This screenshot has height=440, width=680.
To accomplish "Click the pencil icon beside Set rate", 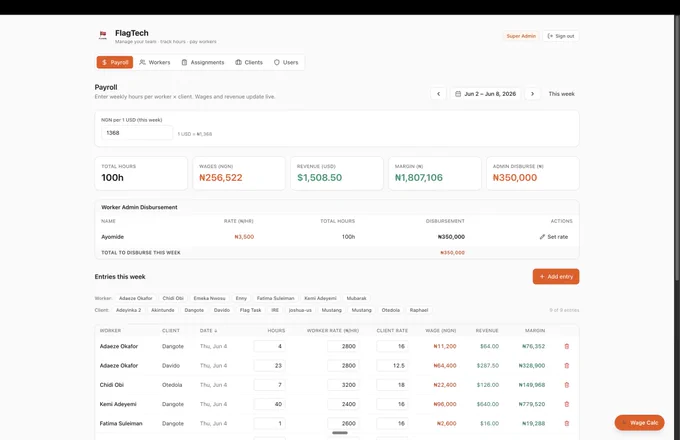I will (542, 237).
